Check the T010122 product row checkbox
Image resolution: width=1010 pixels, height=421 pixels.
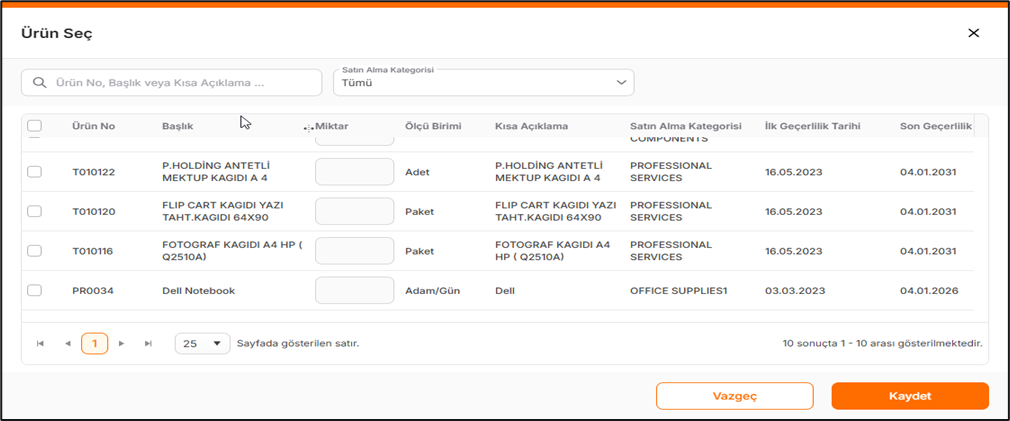pos(34,172)
